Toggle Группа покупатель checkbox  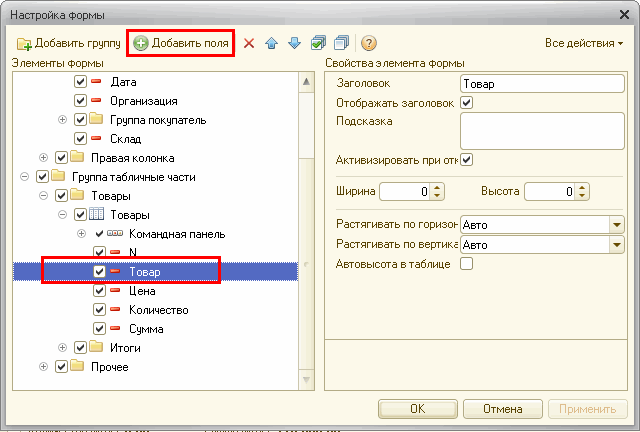(80, 120)
